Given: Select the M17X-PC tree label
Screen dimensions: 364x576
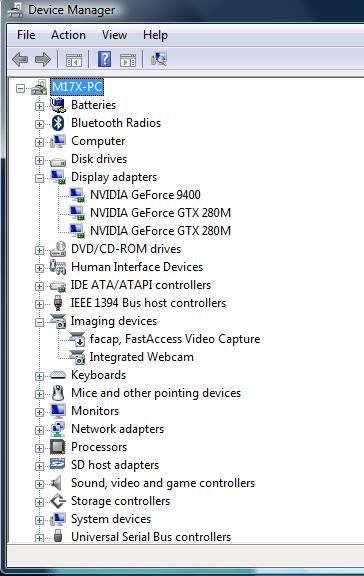Looking at the screenshot, I should click(x=77, y=87).
